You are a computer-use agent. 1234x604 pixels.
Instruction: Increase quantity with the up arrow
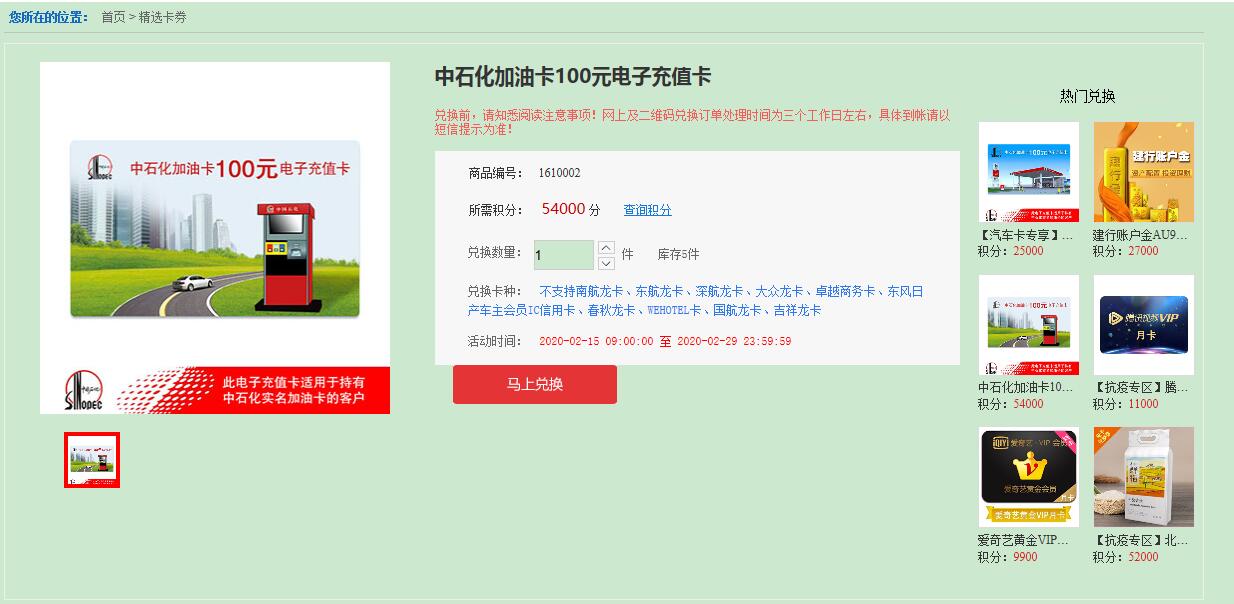coord(606,247)
